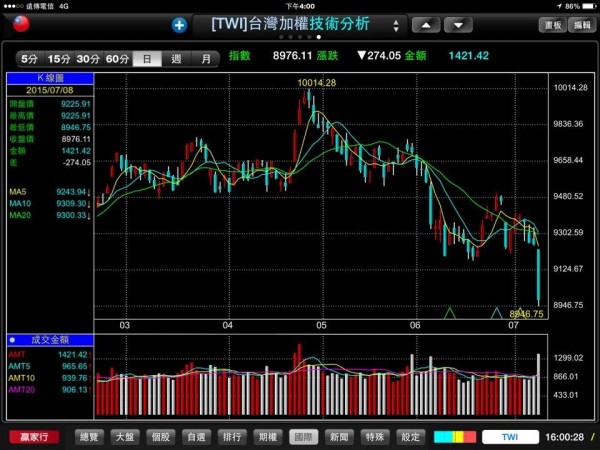Tap the 成交金額 panel header
The height and width of the screenshot is (450, 600).
point(50,340)
